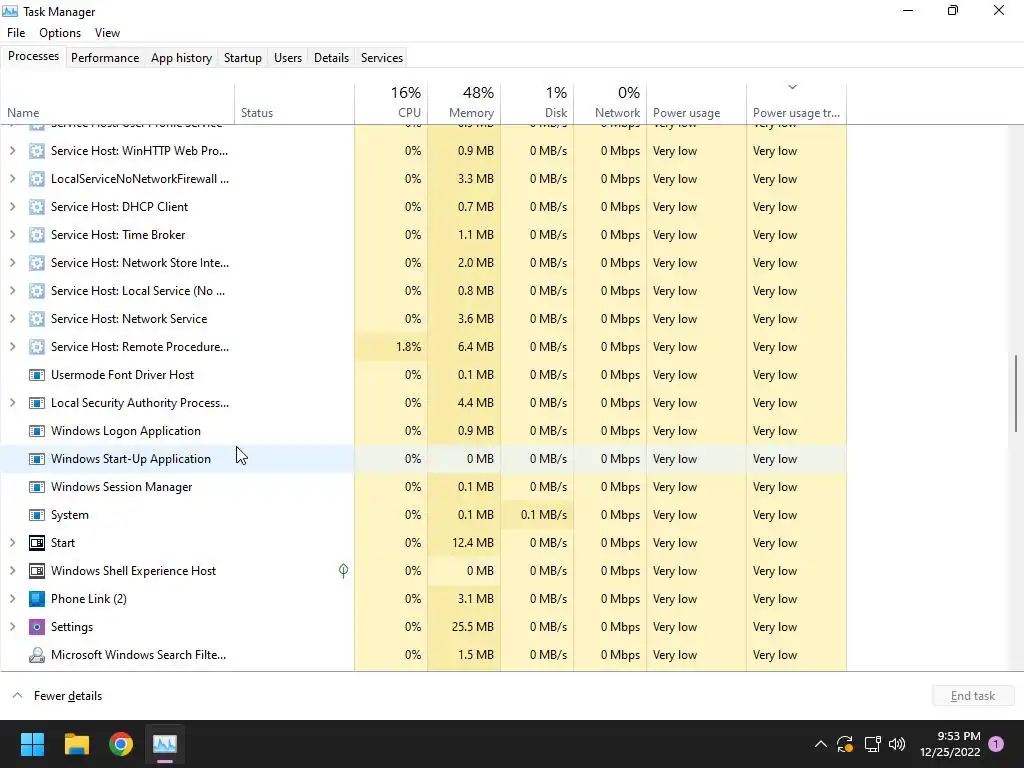Click the Local Security Authority Process icon
Image resolution: width=1024 pixels, height=768 pixels.
coord(37,403)
